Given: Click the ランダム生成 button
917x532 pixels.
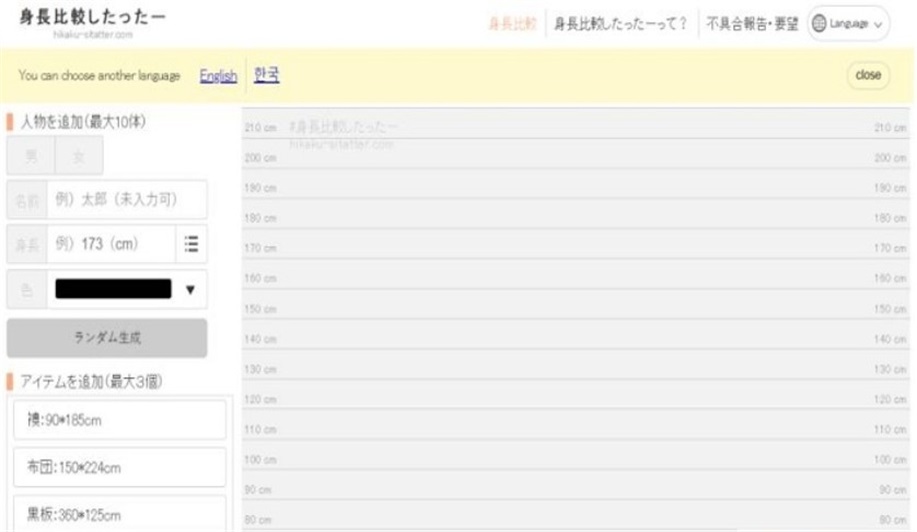Looking at the screenshot, I should click(x=107, y=337).
